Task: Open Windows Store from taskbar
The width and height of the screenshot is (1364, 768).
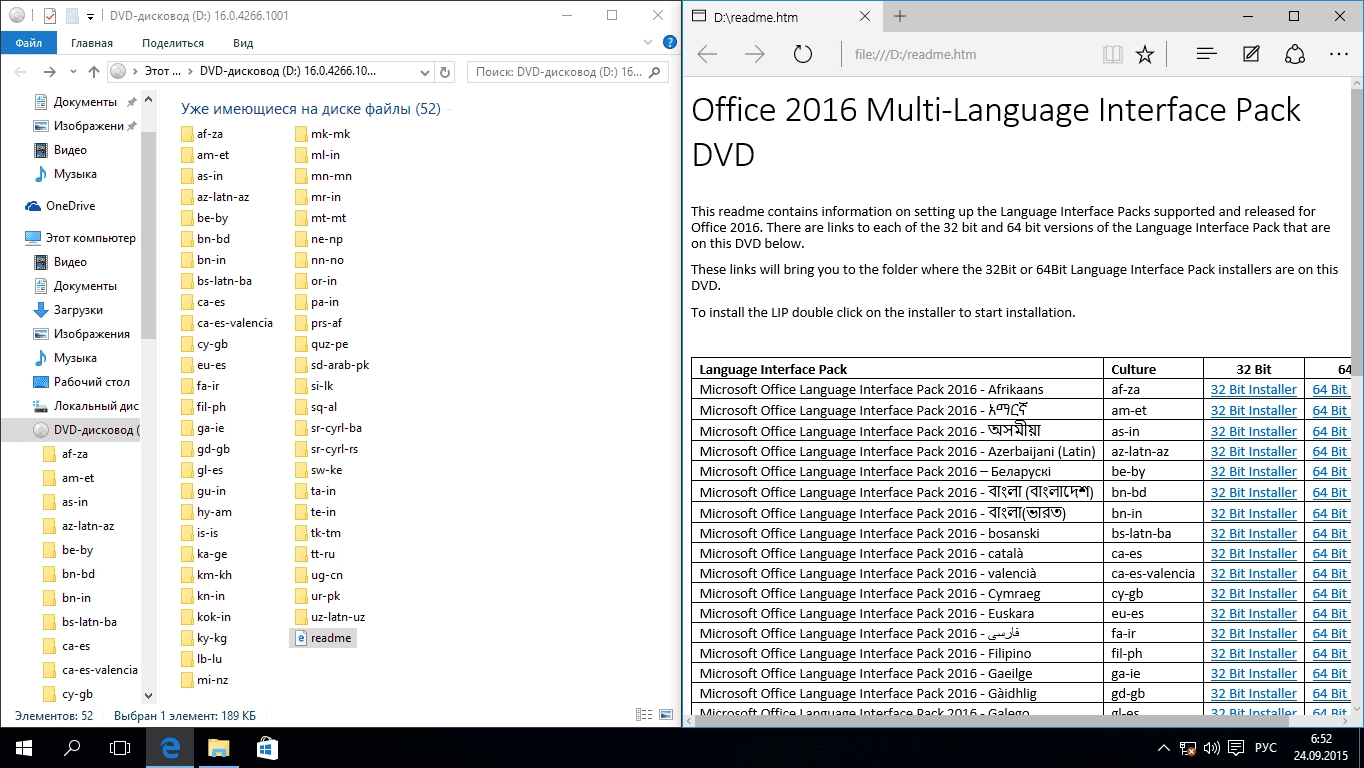Action: 266,747
